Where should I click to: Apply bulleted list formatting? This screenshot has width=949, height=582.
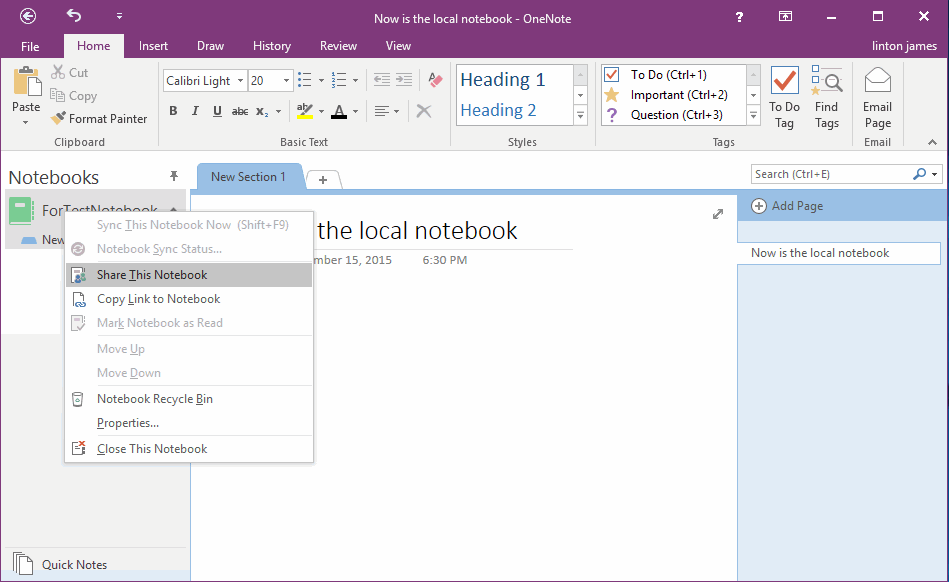pyautogui.click(x=305, y=80)
